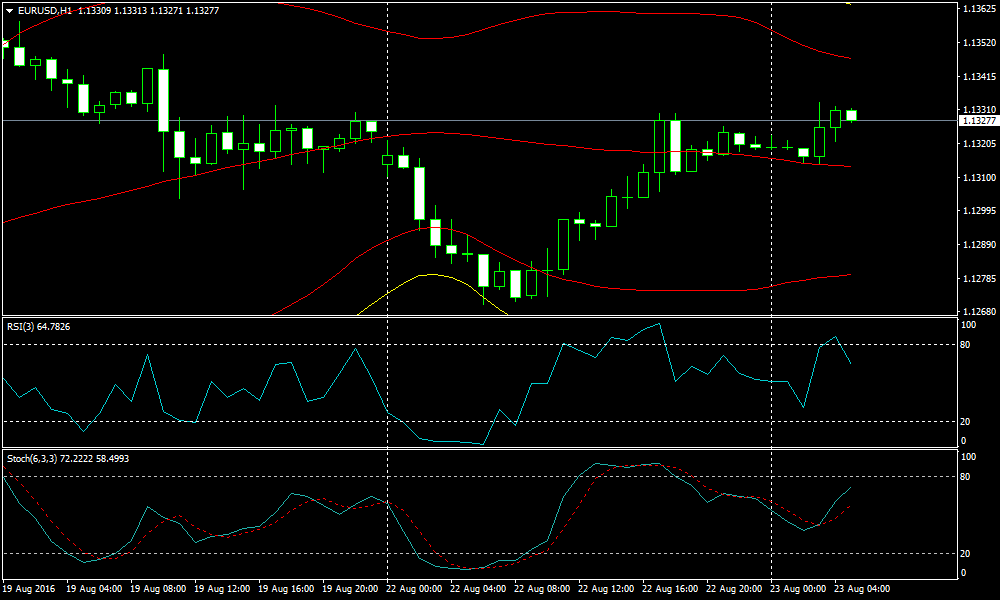Select the 22 Aug 00:00 time axis label
The width and height of the screenshot is (1000, 600).
tap(414, 589)
